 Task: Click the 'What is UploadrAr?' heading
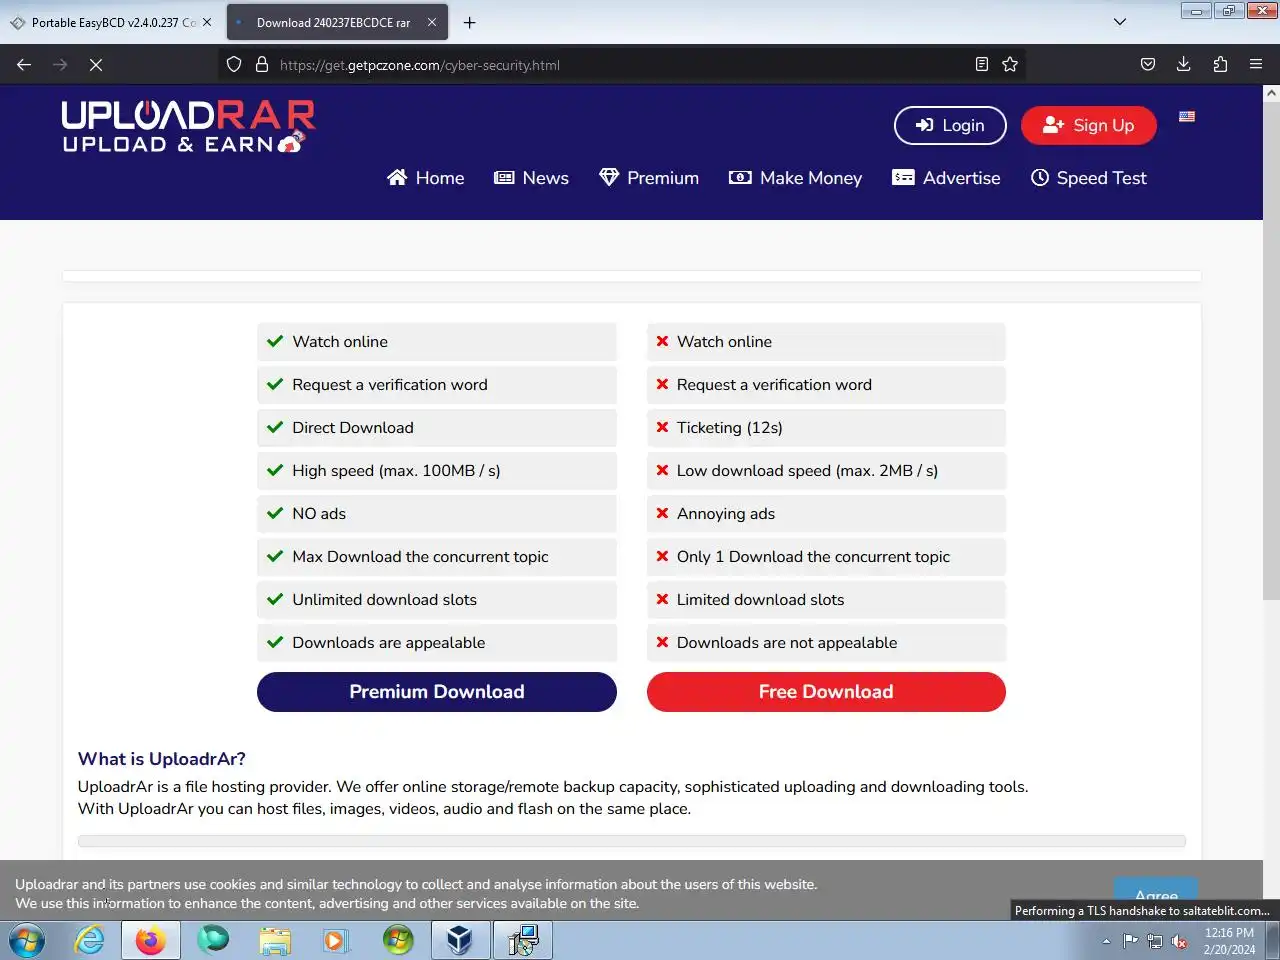162,759
